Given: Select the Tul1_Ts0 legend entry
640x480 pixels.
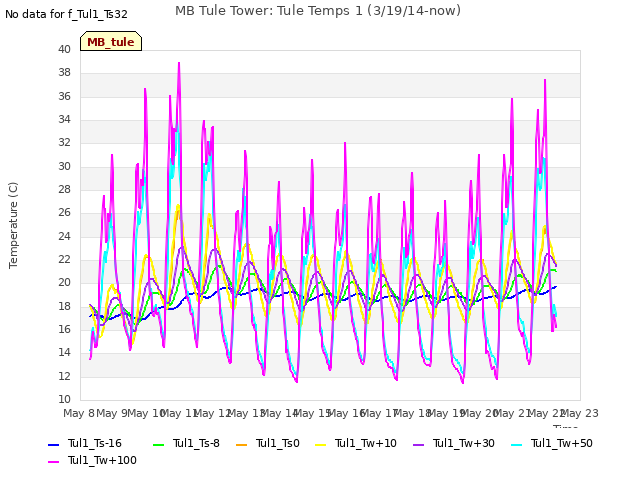Looking at the screenshot, I should click(x=268, y=444).
